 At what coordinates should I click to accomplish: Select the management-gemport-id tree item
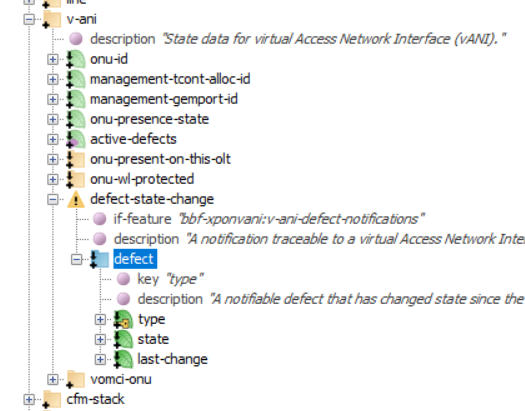point(164,99)
